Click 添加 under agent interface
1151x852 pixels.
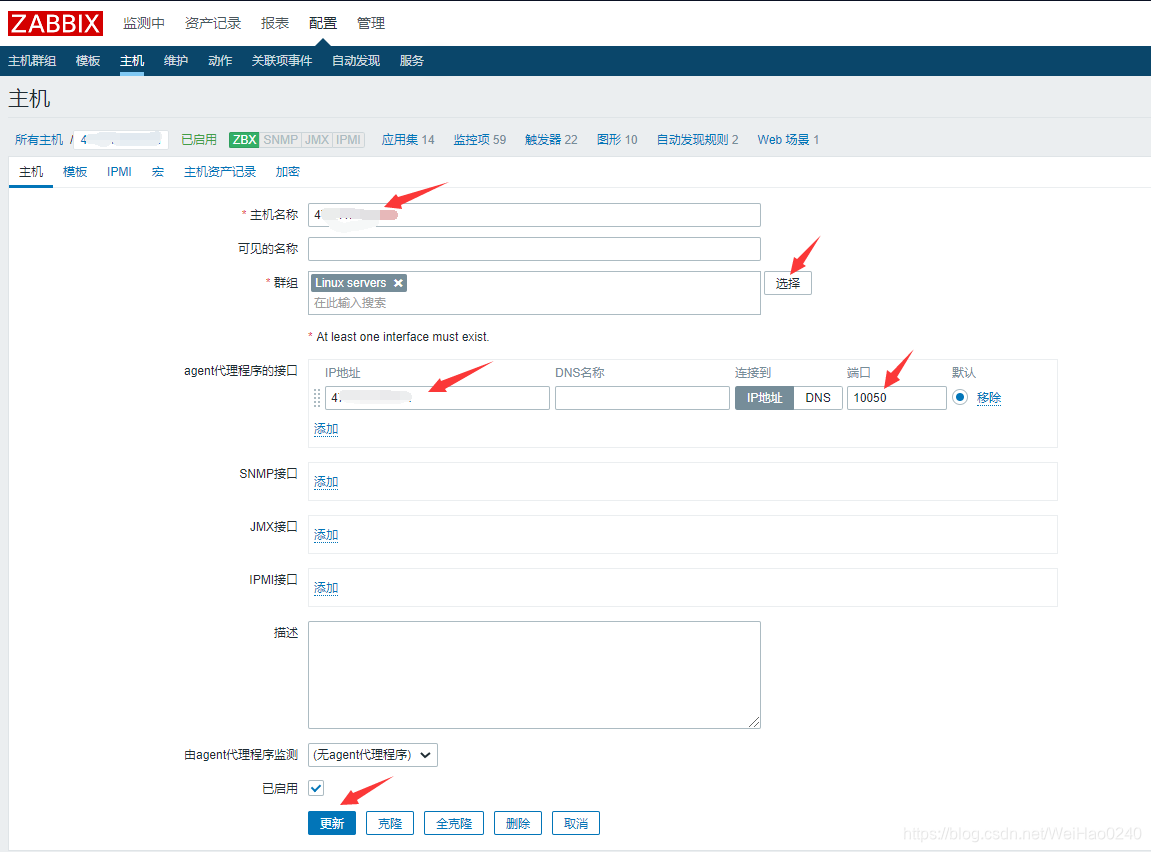coord(326,429)
